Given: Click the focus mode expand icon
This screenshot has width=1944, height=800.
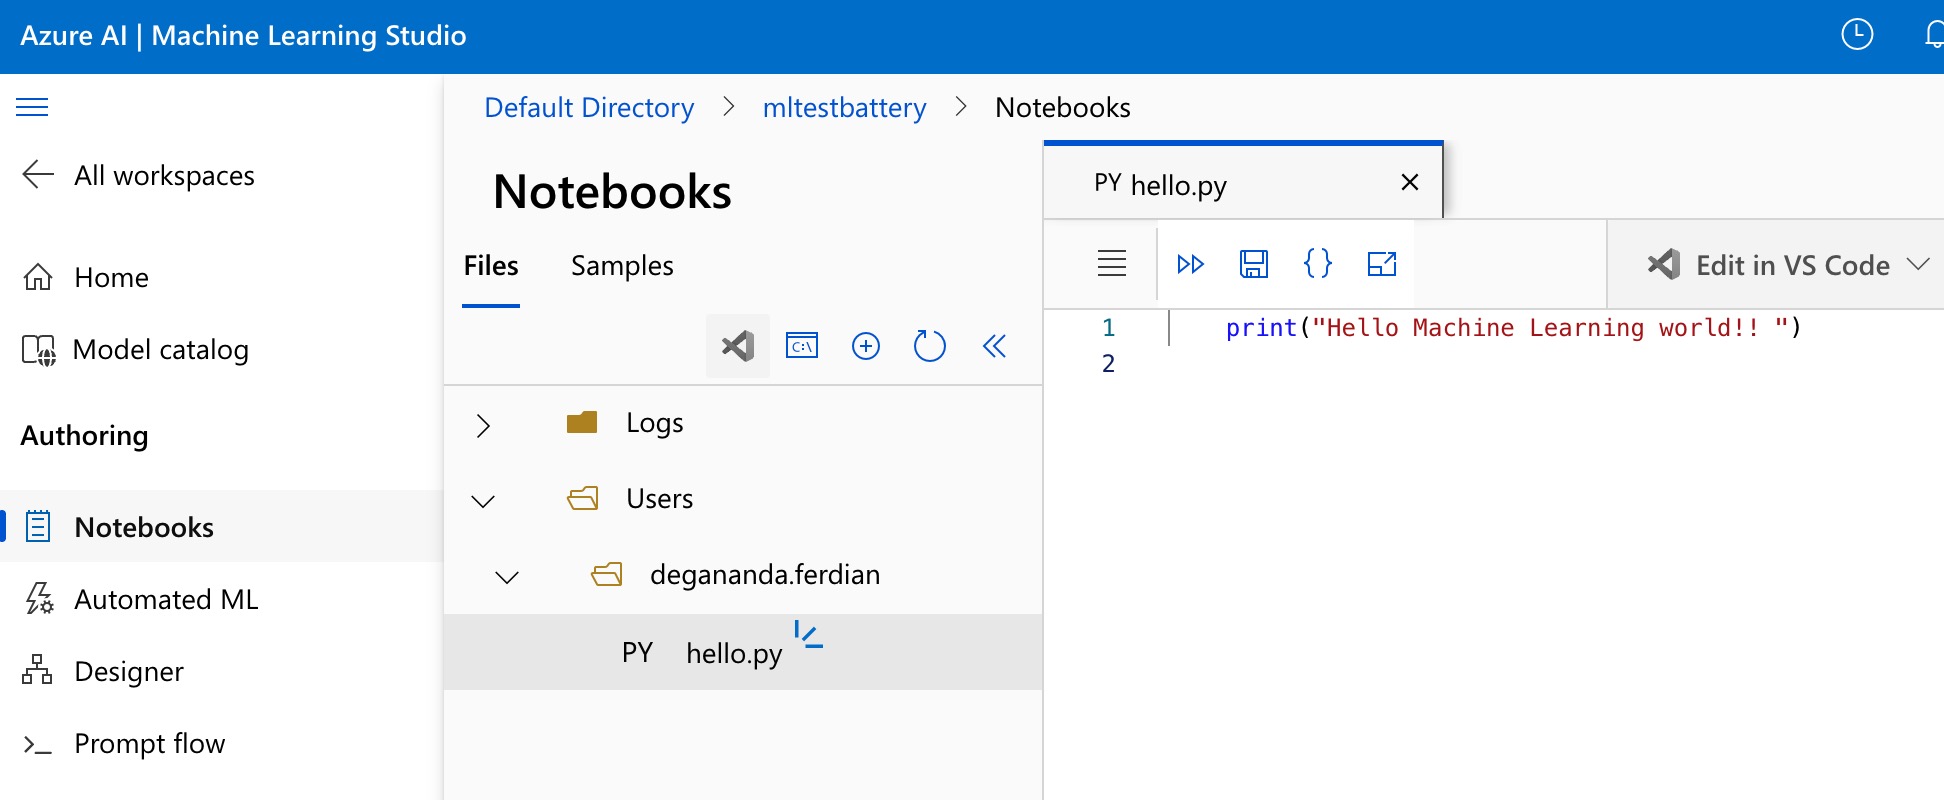Looking at the screenshot, I should pyautogui.click(x=1382, y=264).
